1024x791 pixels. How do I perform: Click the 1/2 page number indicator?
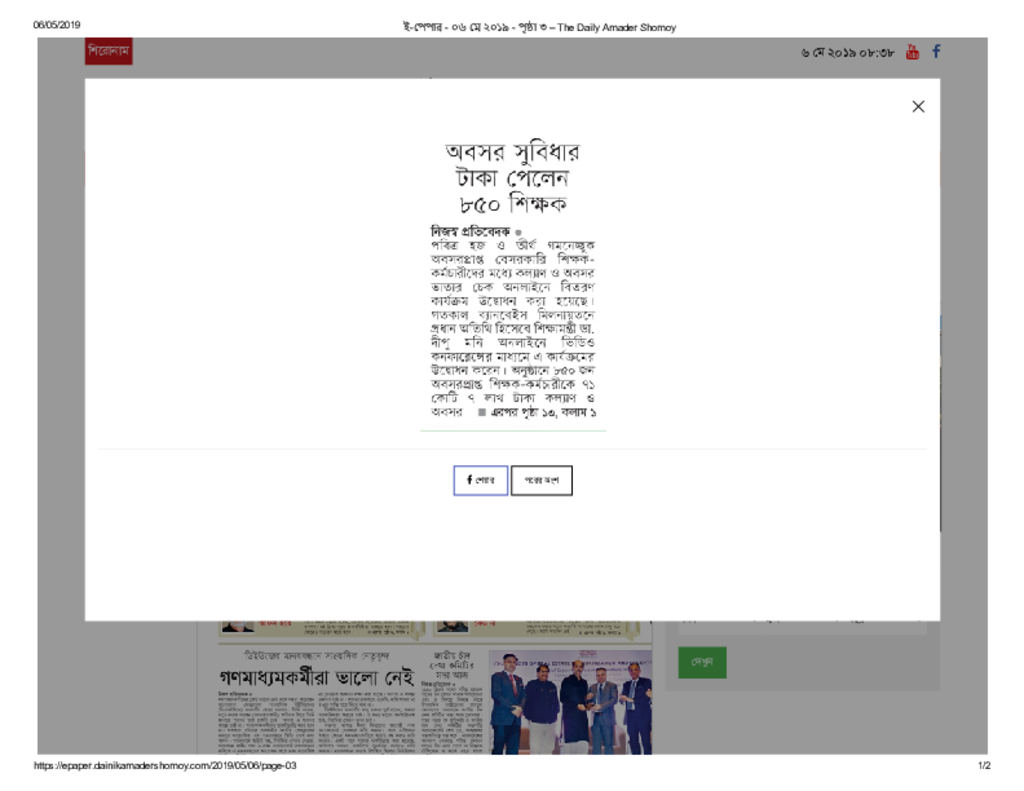(x=983, y=766)
